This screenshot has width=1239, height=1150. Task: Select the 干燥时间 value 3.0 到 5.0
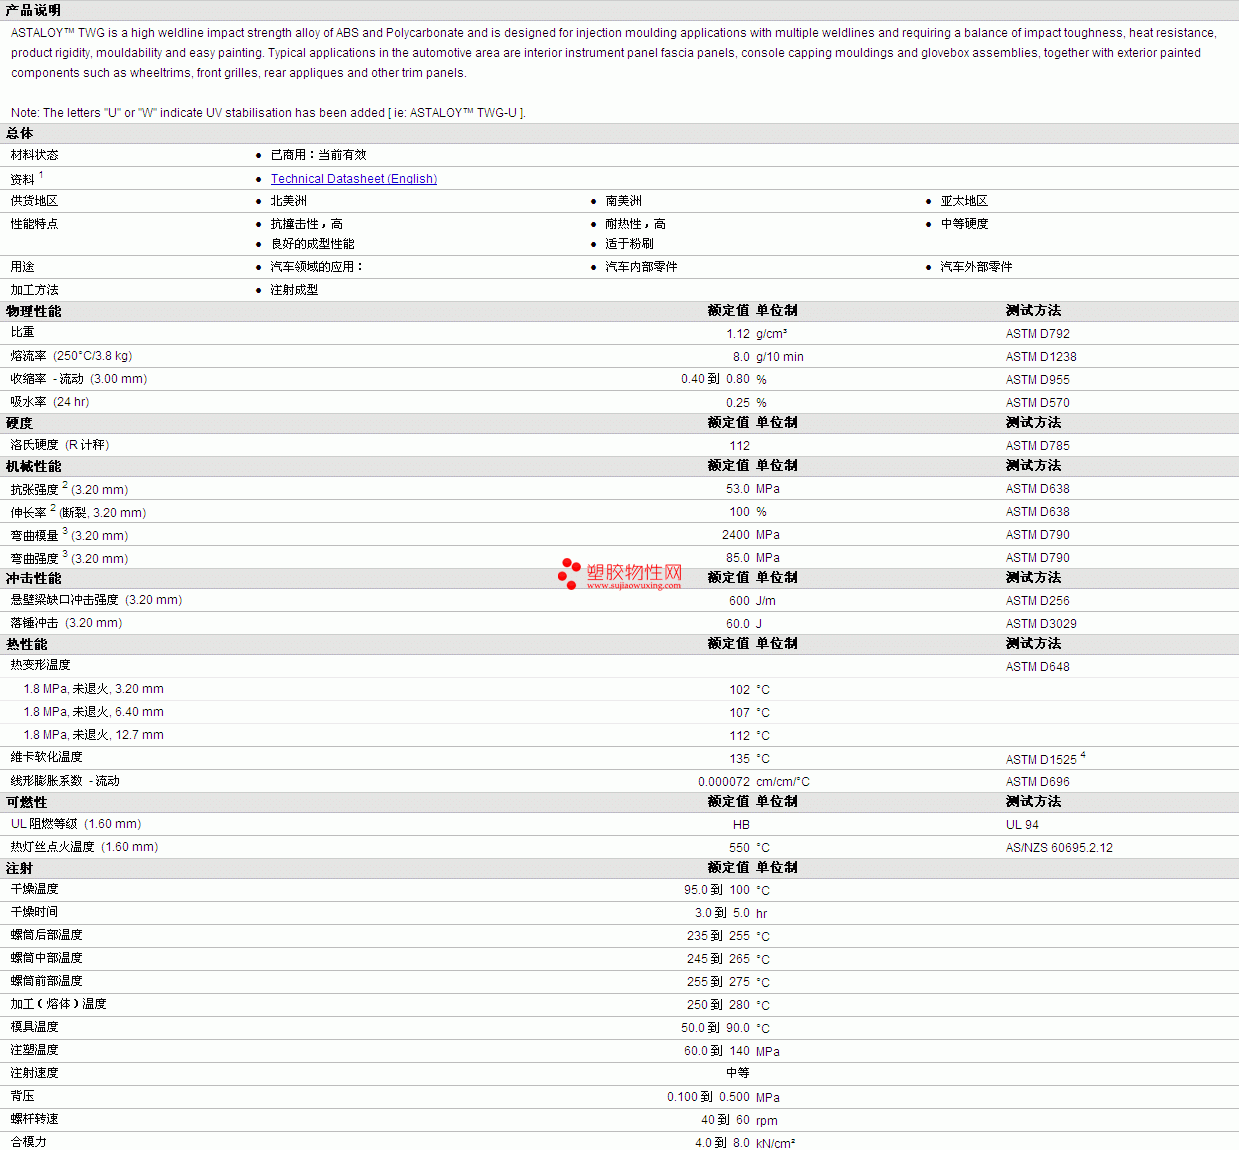click(x=722, y=913)
